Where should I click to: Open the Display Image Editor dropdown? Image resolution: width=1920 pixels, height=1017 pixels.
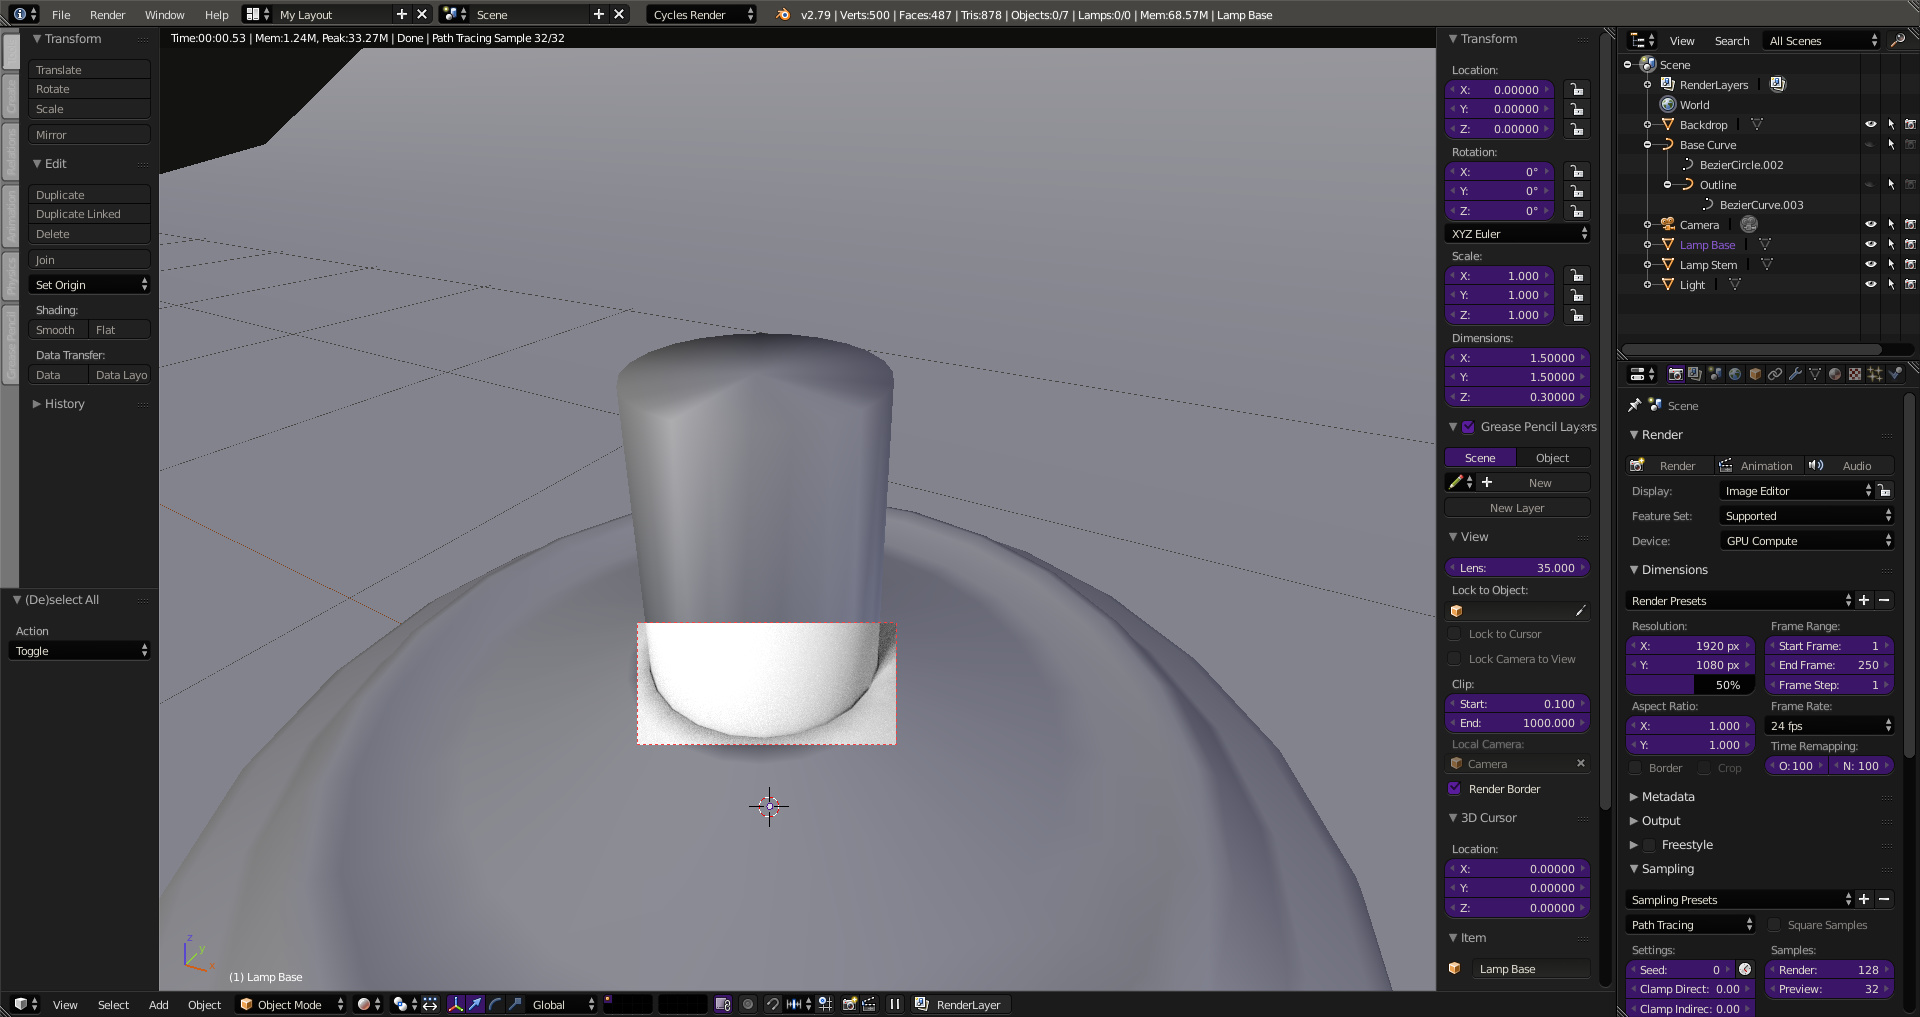pyautogui.click(x=1796, y=491)
